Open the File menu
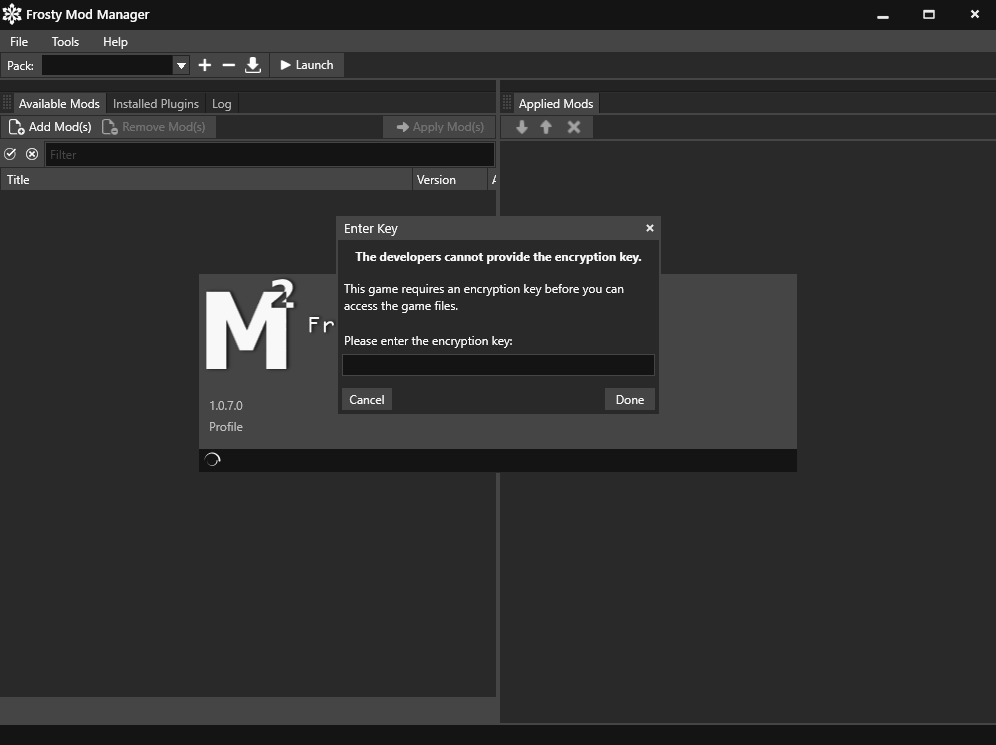The height and width of the screenshot is (745, 996). pos(19,42)
